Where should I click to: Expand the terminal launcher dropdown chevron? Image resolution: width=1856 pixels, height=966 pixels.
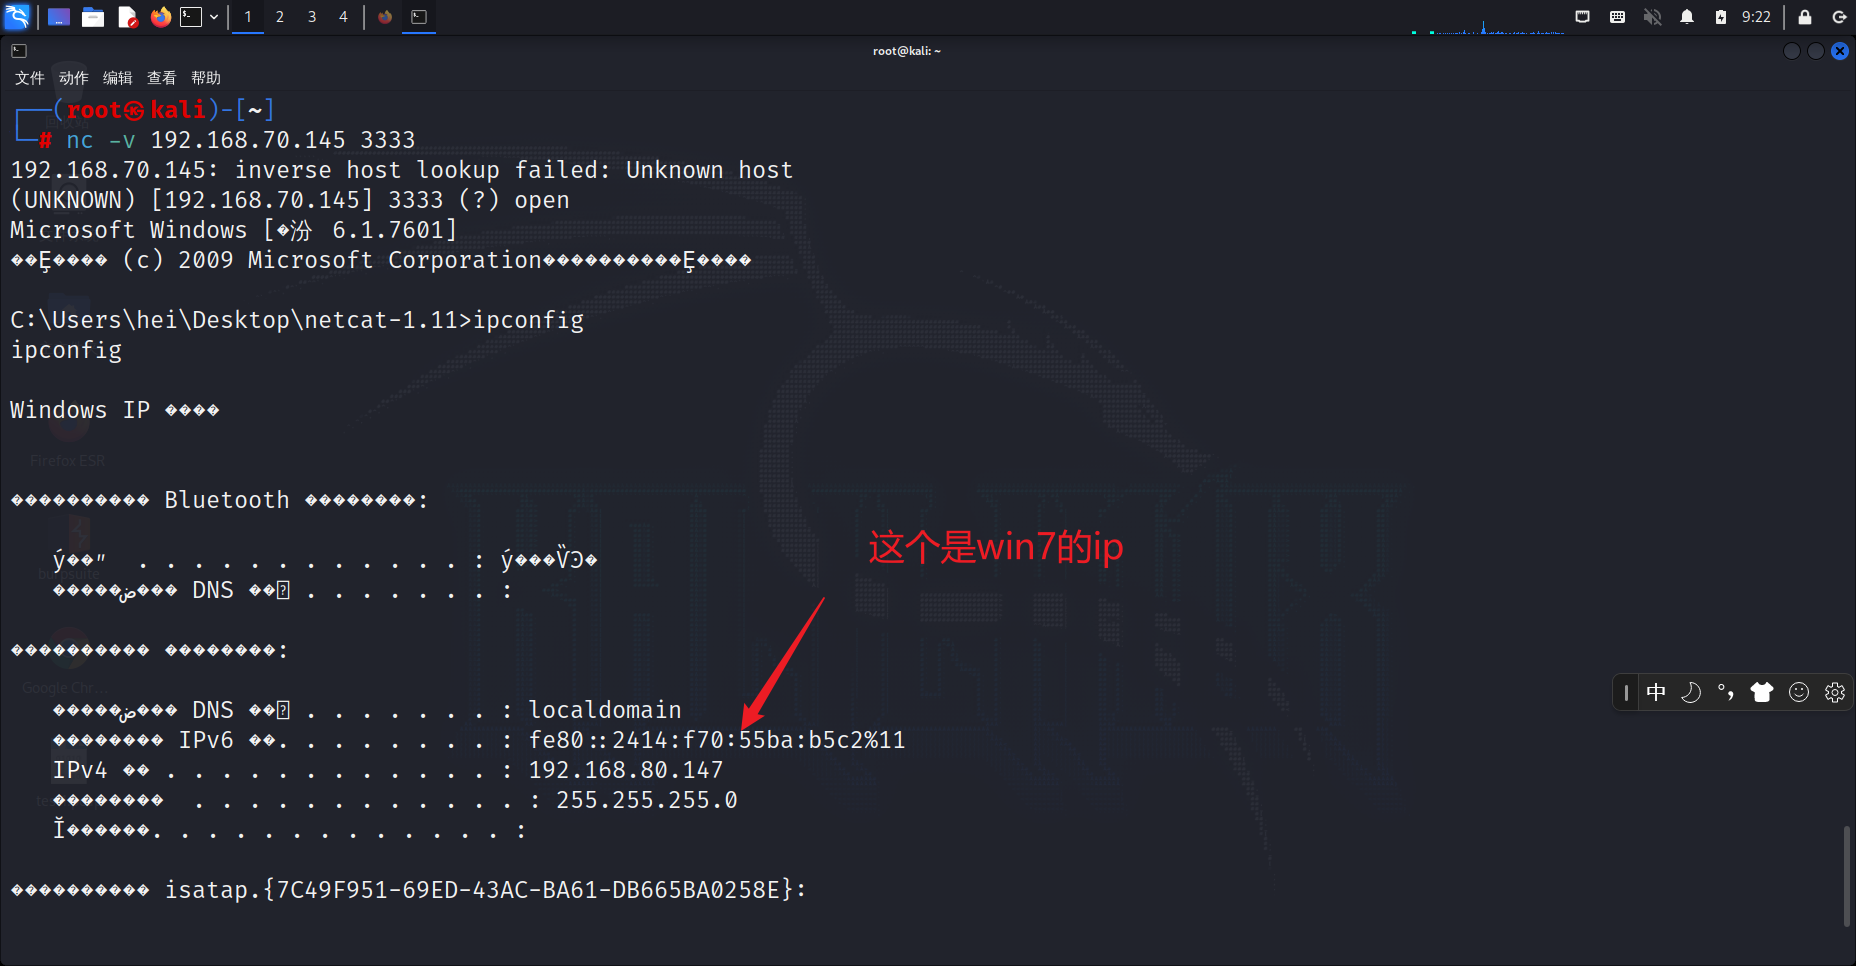[x=213, y=17]
